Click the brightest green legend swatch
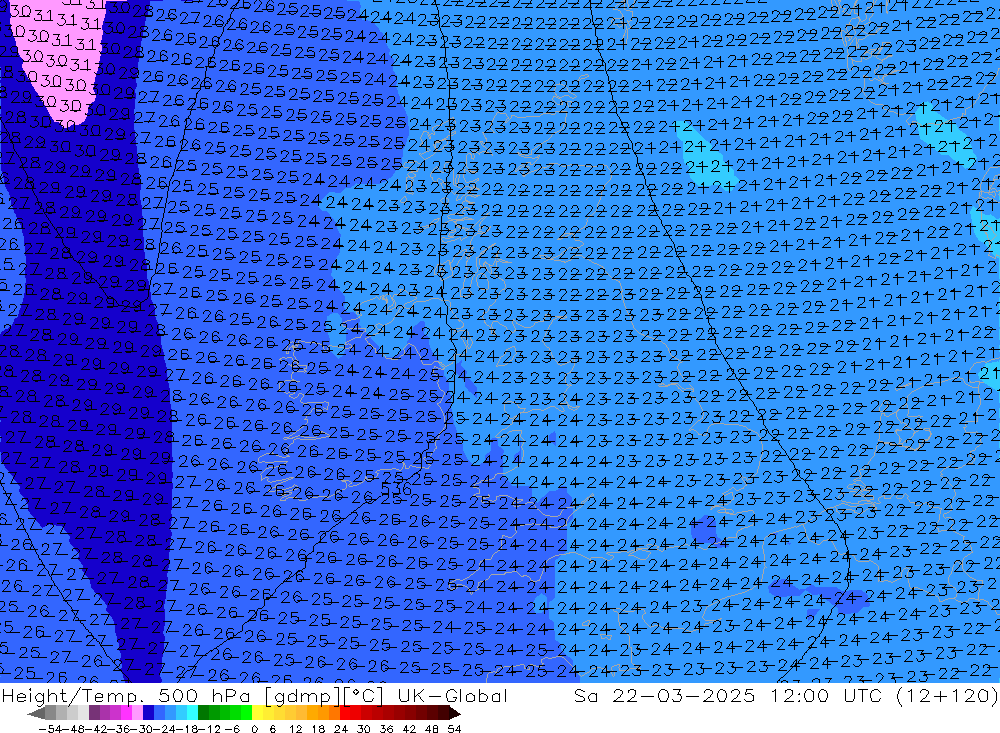Viewport: 1000px width, 733px height. click(246, 712)
